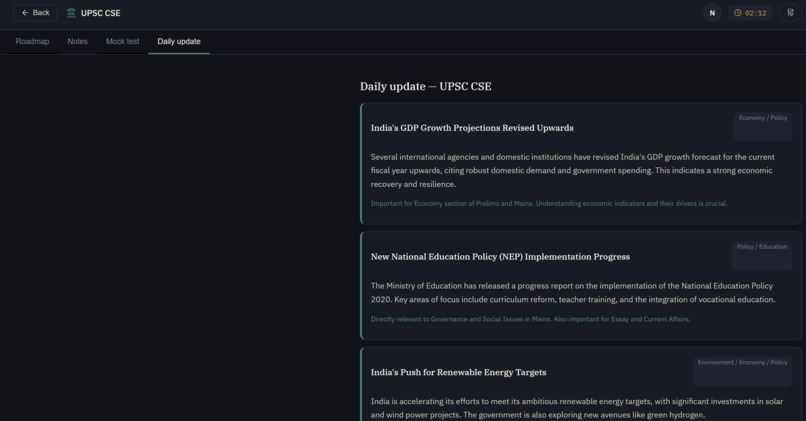
Task: Click the NEP article Mains relevance note
Action: click(530, 319)
